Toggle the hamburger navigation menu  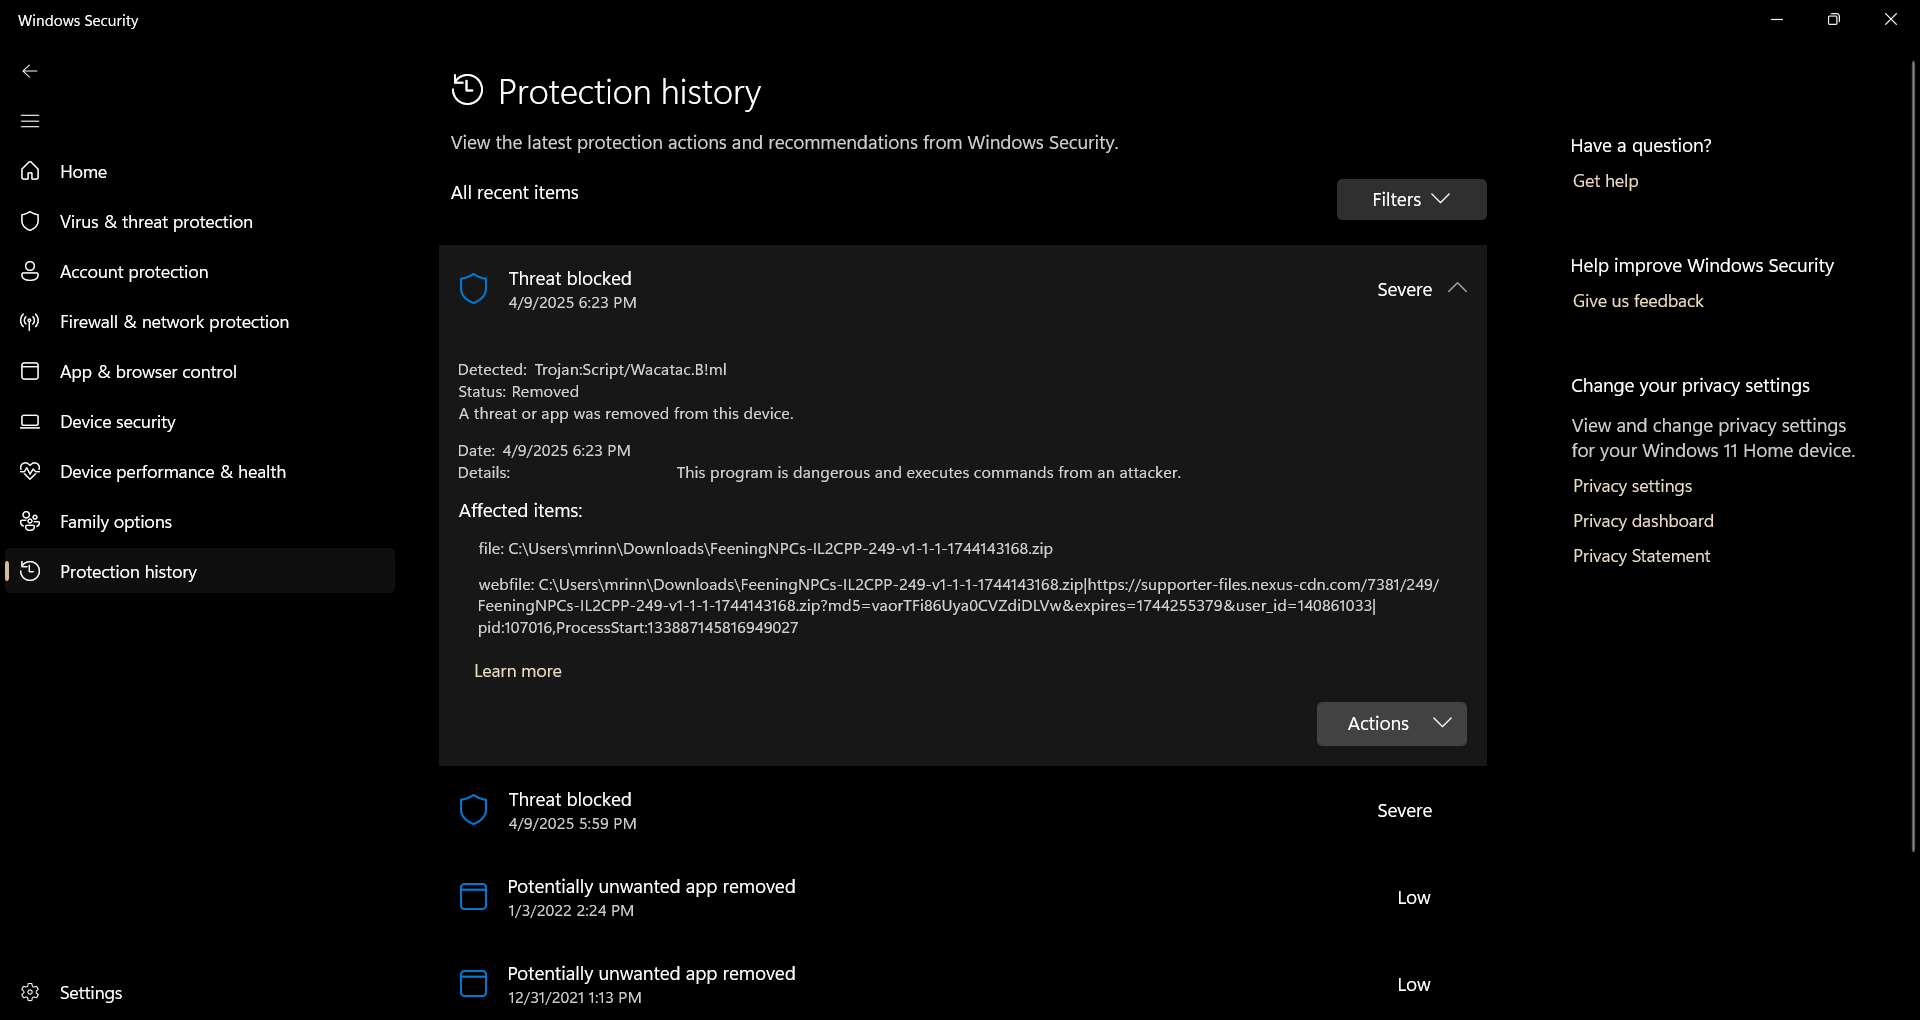(30, 121)
